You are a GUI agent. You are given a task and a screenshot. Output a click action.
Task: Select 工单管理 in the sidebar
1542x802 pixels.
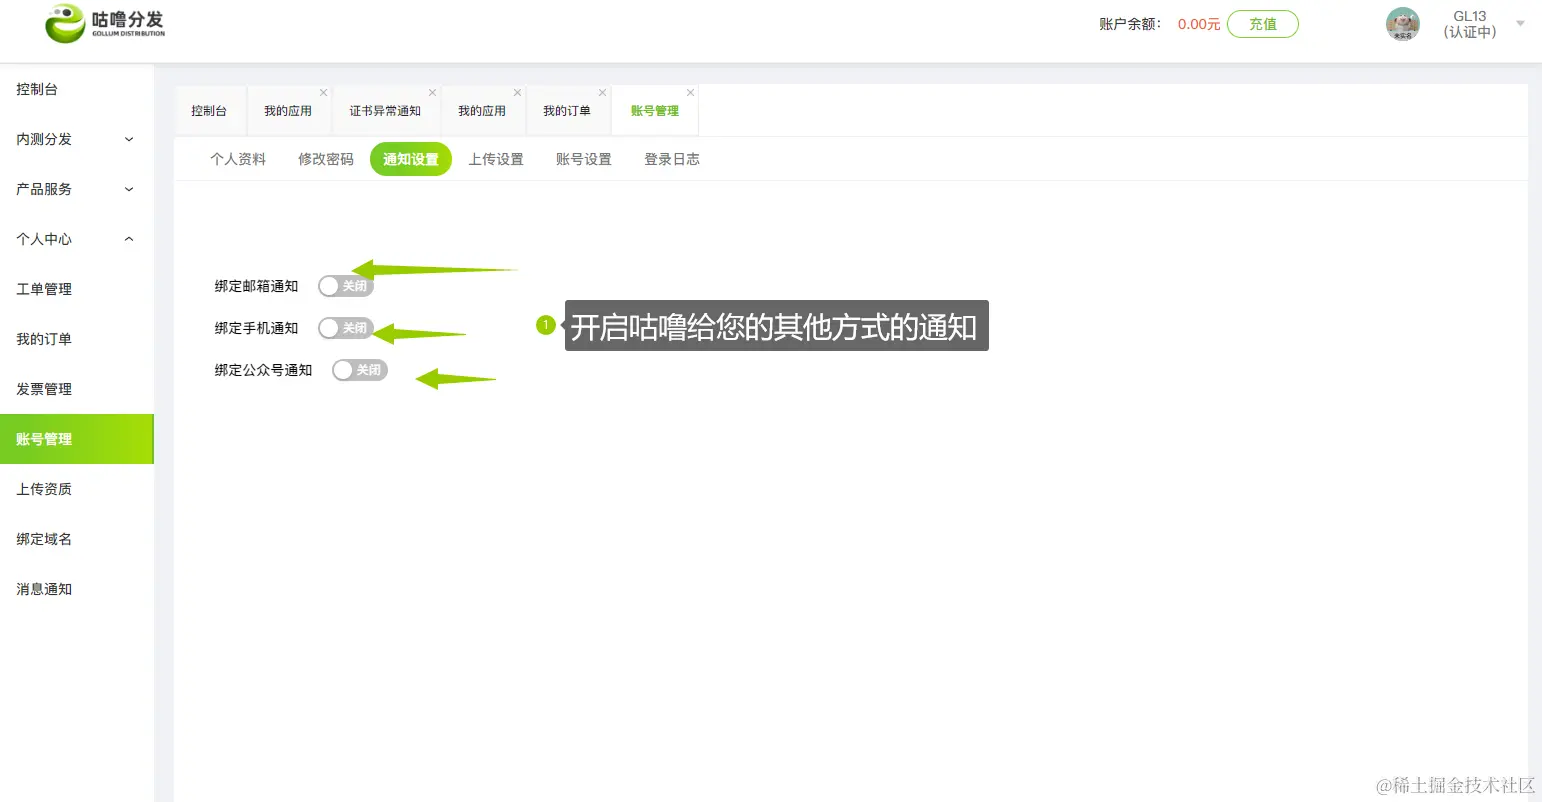(44, 289)
